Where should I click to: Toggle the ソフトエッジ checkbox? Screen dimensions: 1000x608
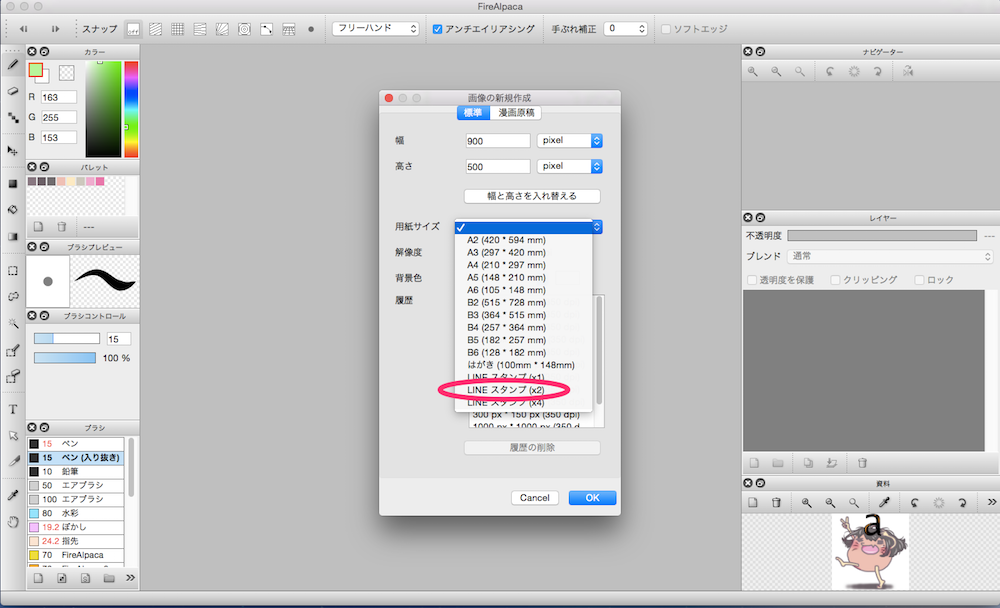pos(666,29)
